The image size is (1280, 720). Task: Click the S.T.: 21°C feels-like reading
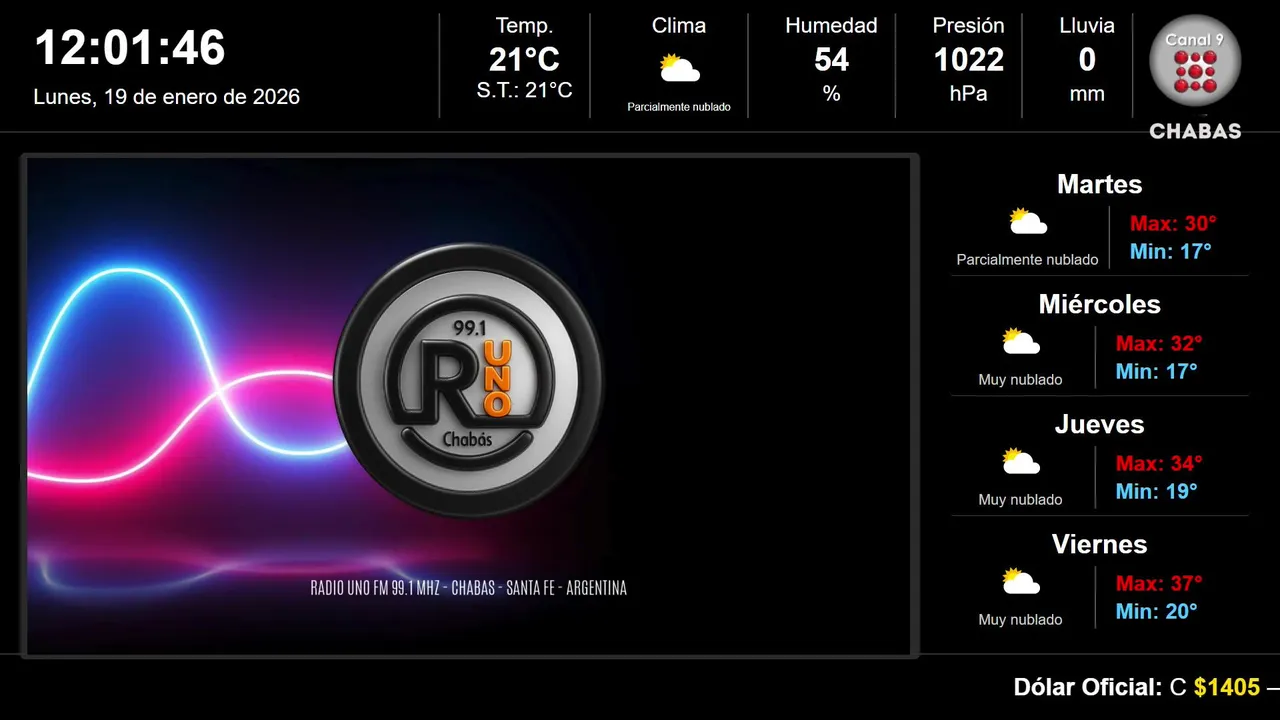tap(524, 91)
